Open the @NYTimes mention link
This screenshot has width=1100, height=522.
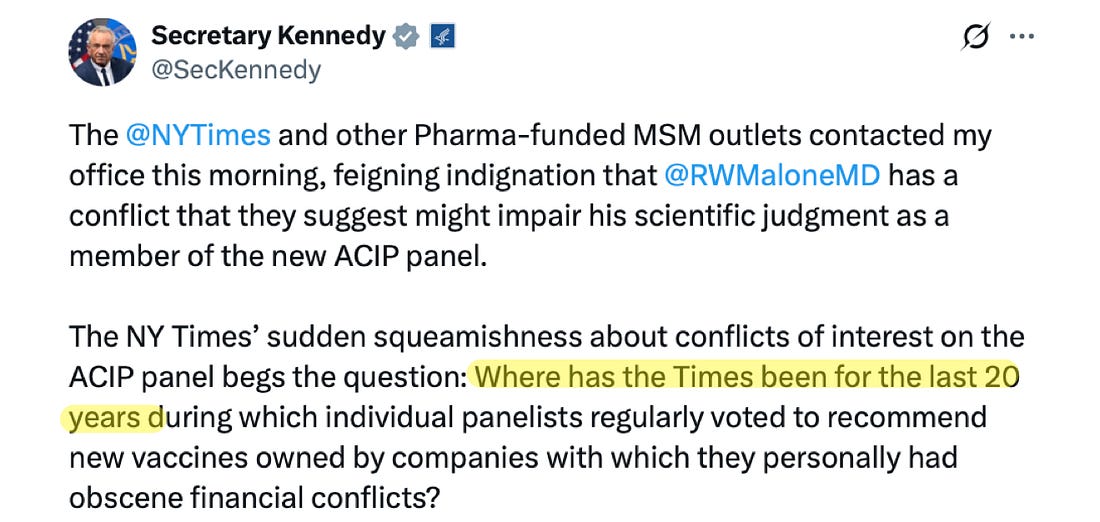point(197,135)
